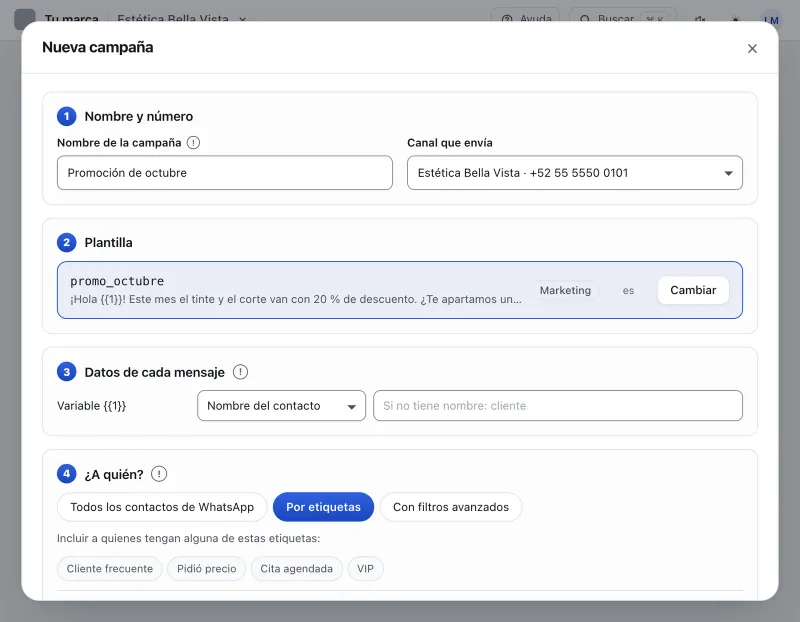
Task: Click info icon next to Datos de cada mensaje
Action: point(240,372)
